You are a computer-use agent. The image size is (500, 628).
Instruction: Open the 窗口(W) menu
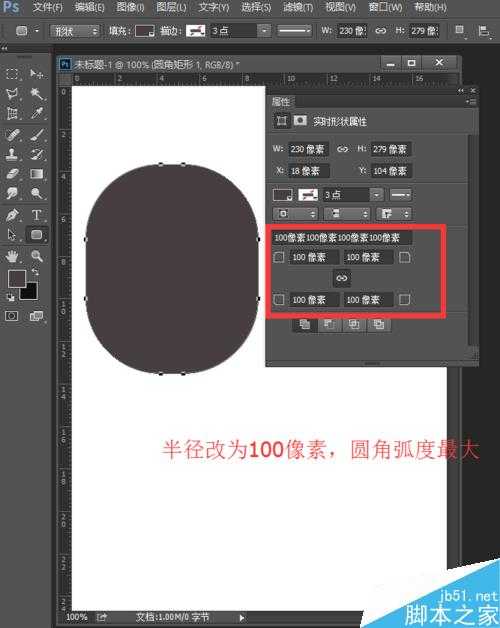click(x=385, y=7)
